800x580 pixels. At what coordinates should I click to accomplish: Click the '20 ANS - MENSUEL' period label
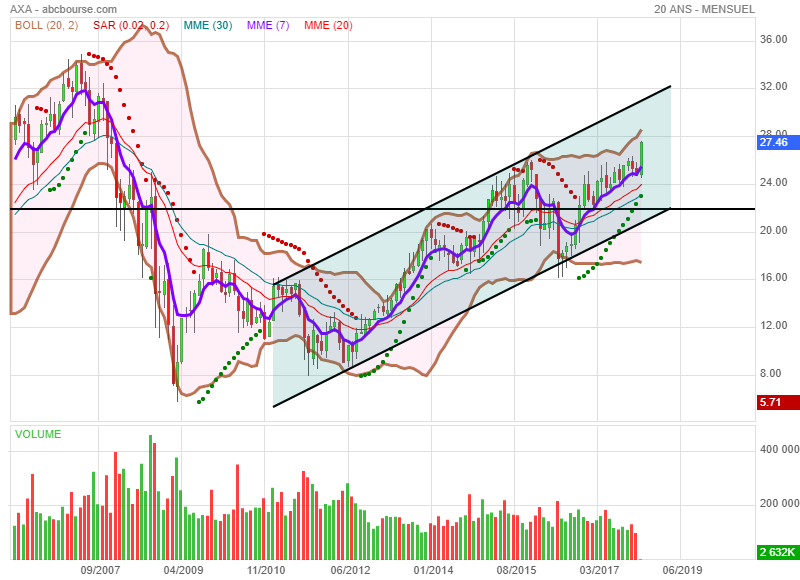(x=704, y=9)
